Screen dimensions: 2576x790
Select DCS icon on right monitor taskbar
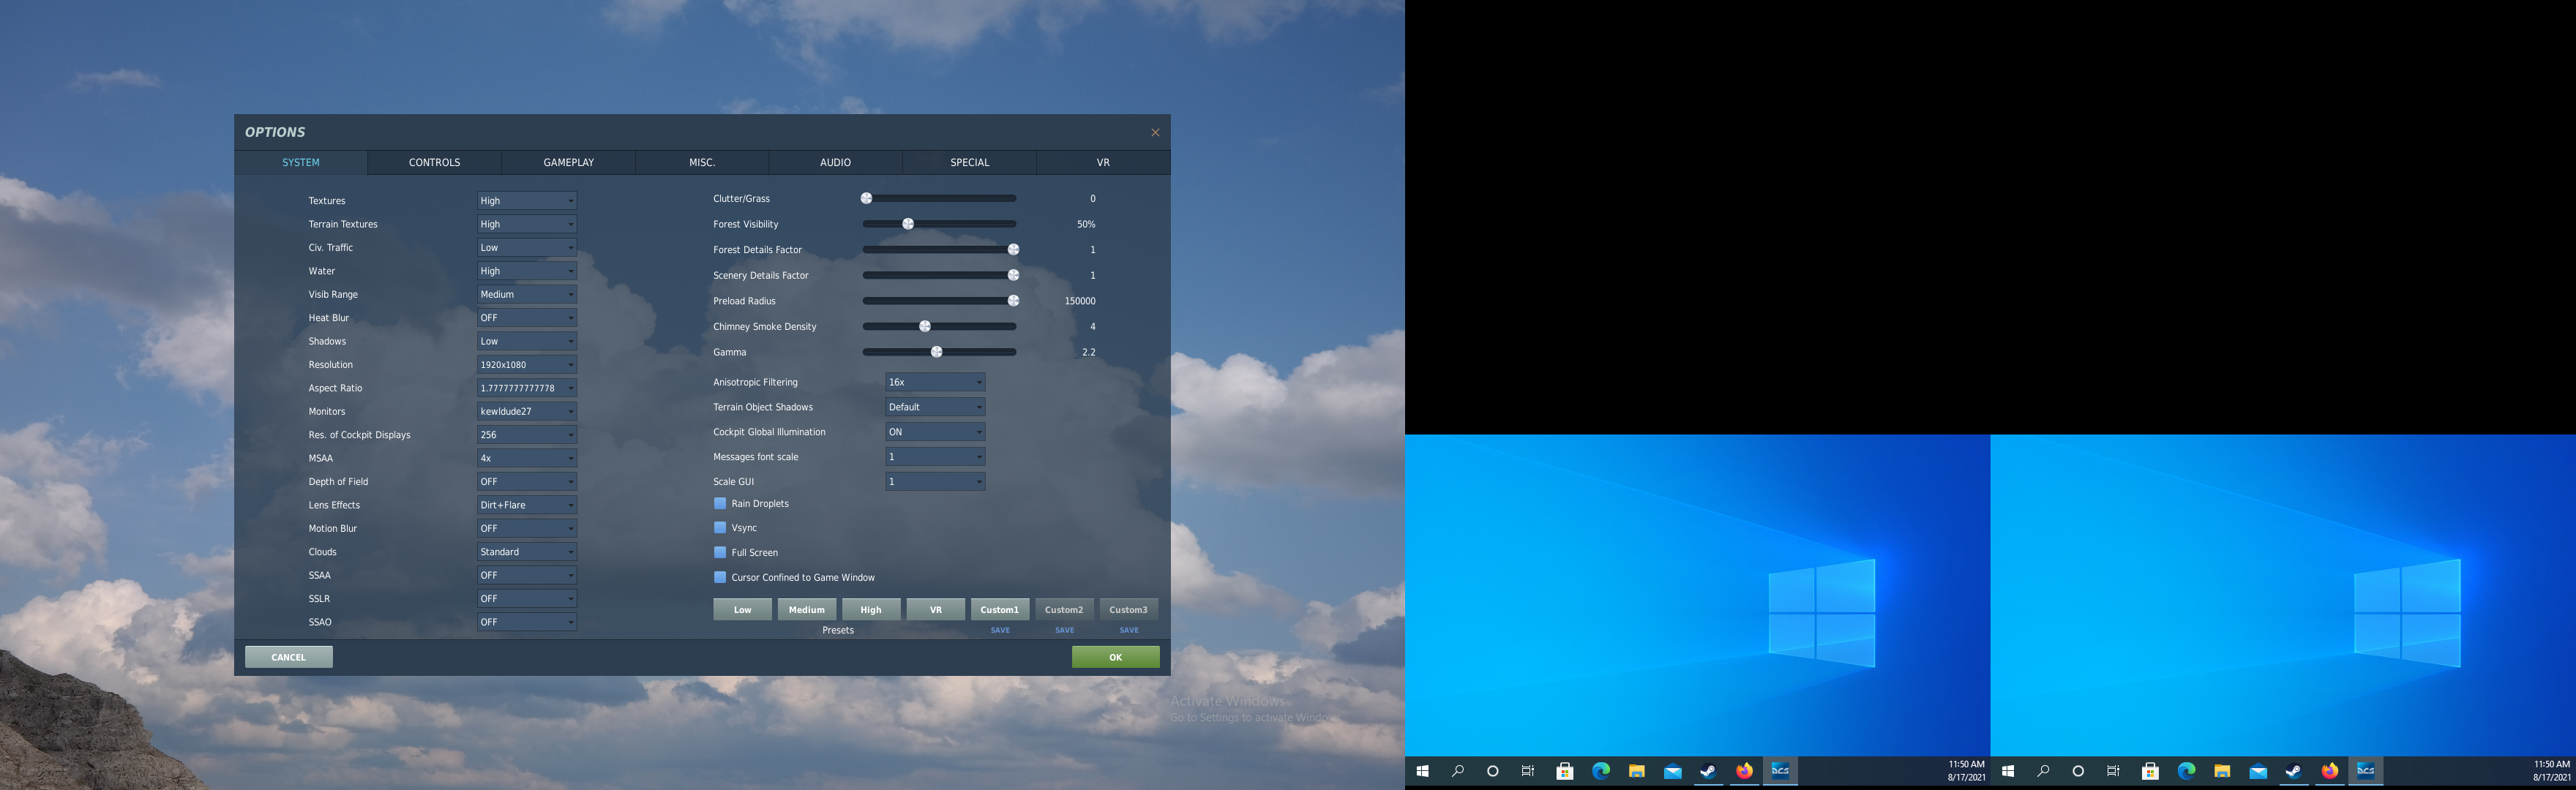tap(2366, 771)
